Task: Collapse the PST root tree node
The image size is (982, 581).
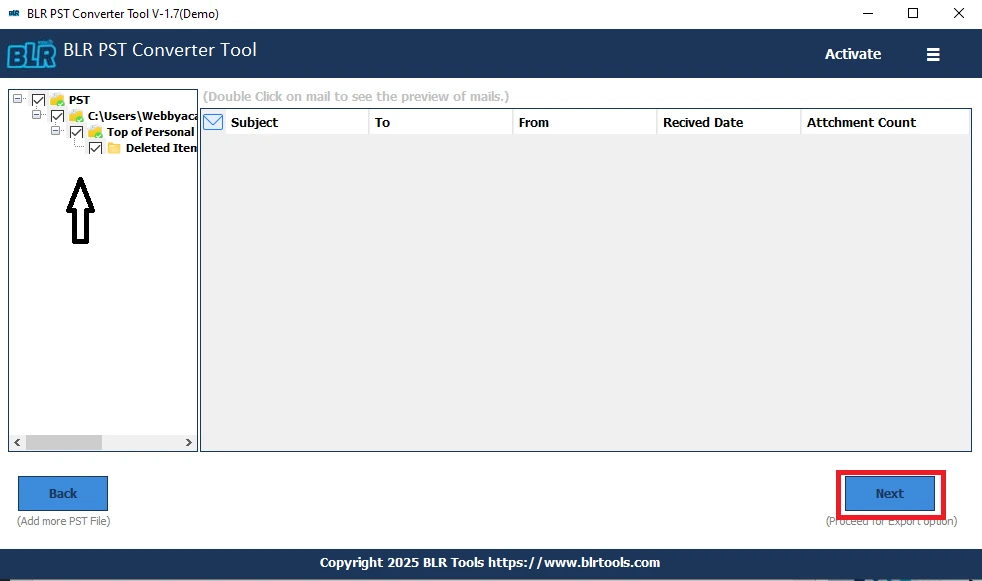Action: [x=17, y=99]
